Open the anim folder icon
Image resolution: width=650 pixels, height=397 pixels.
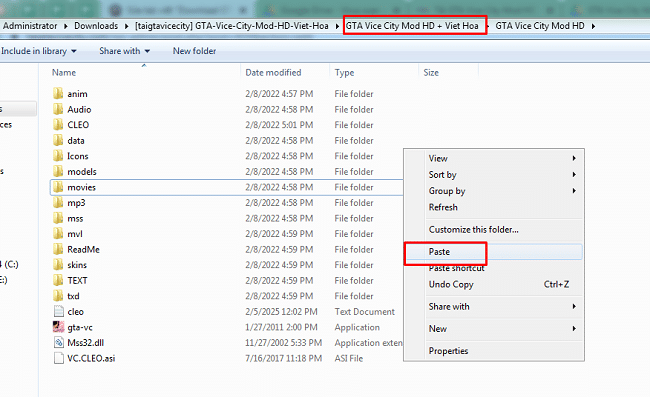[x=58, y=94]
